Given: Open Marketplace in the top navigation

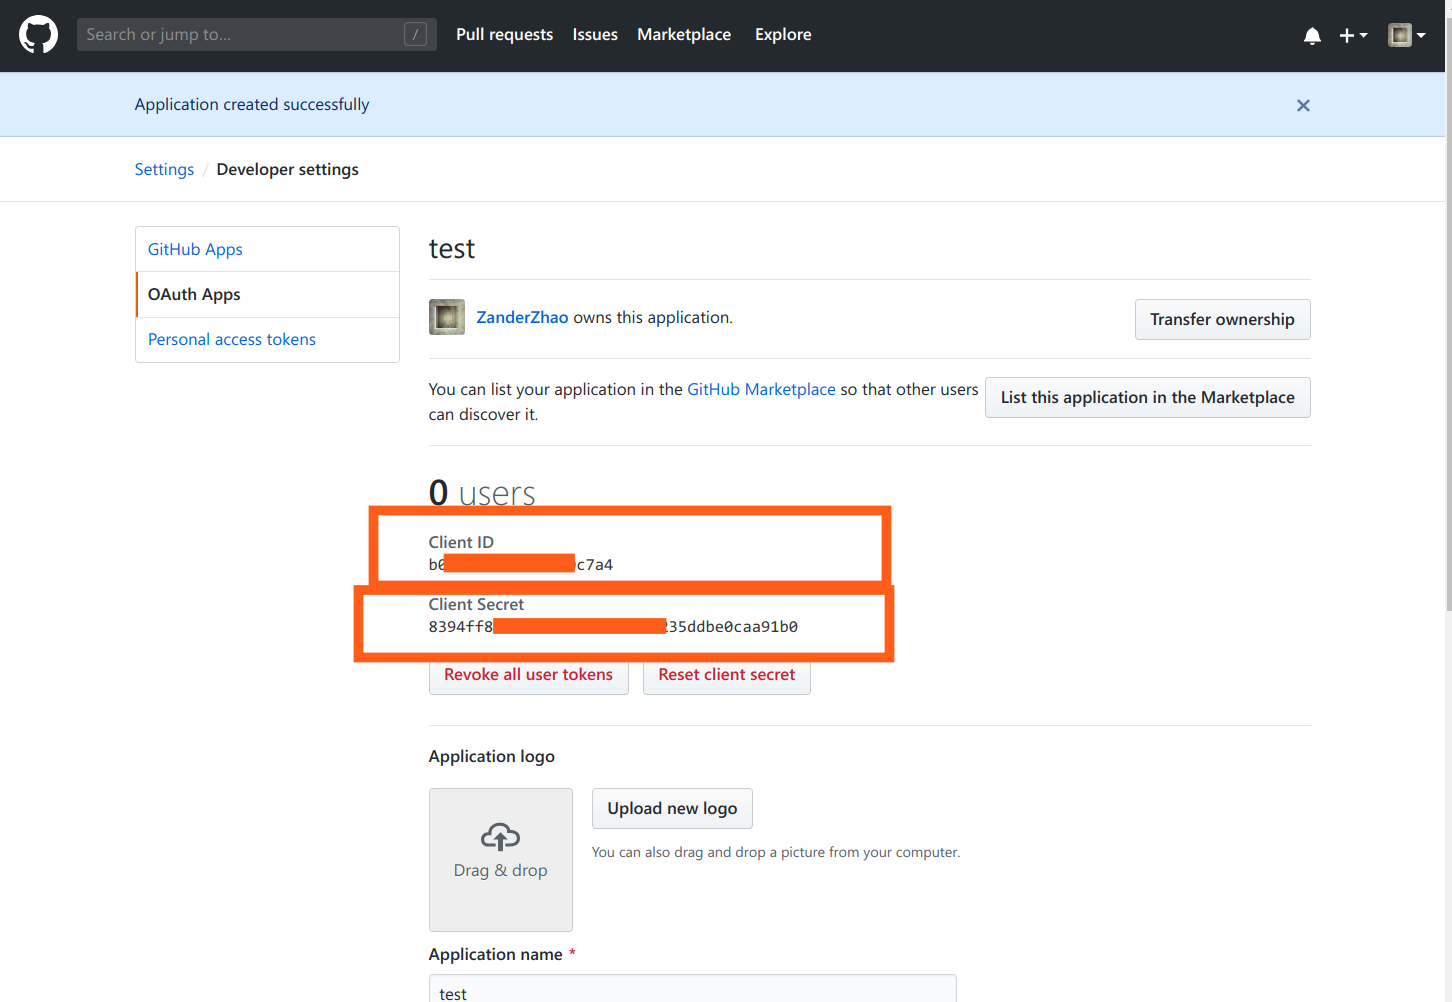Looking at the screenshot, I should click(x=684, y=34).
